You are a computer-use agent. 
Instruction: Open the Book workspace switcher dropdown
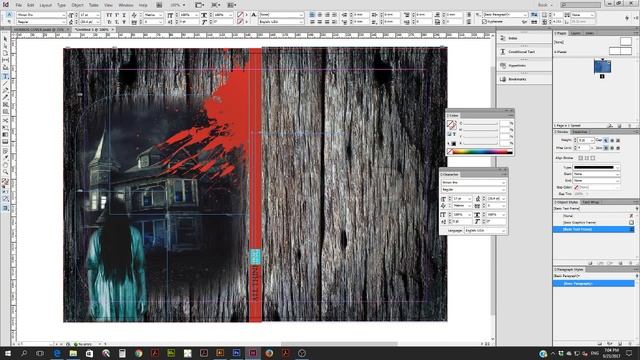click(545, 5)
